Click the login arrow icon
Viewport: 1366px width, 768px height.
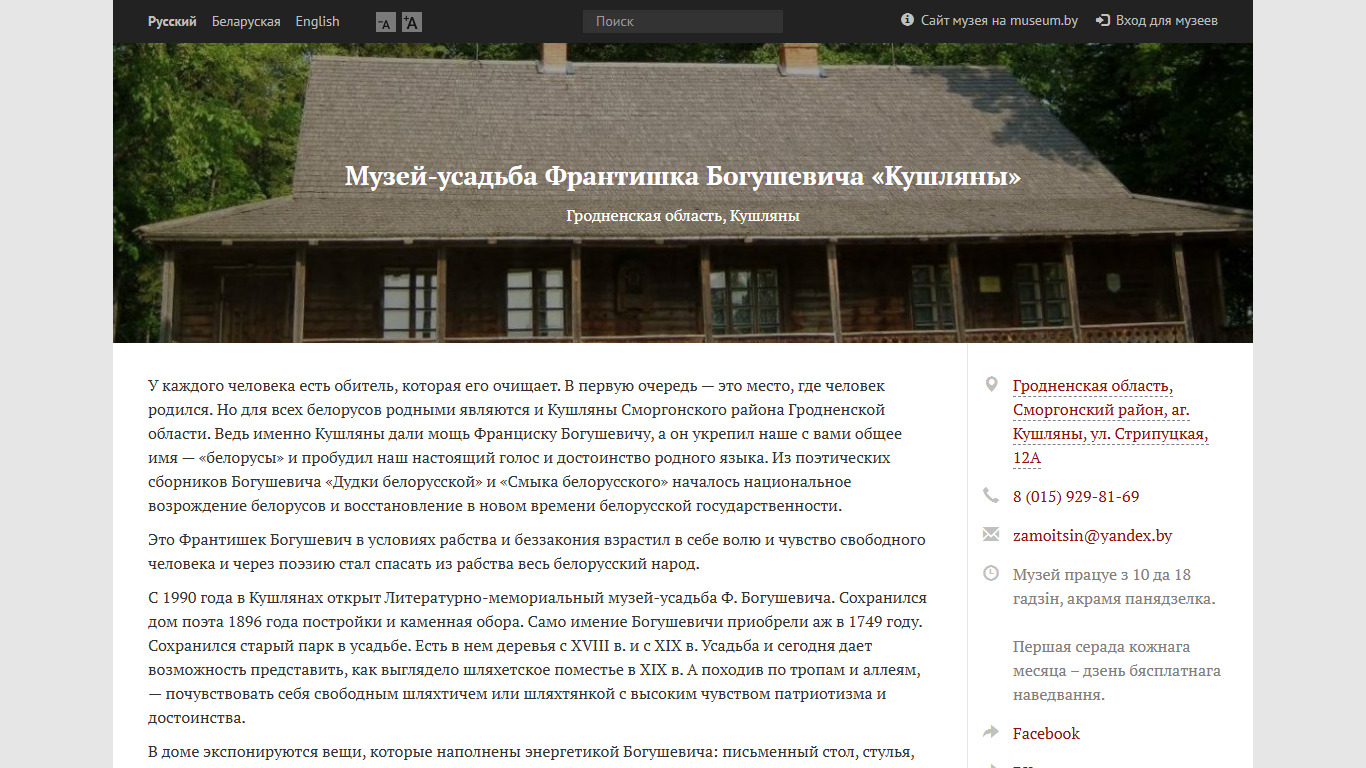coord(1103,20)
